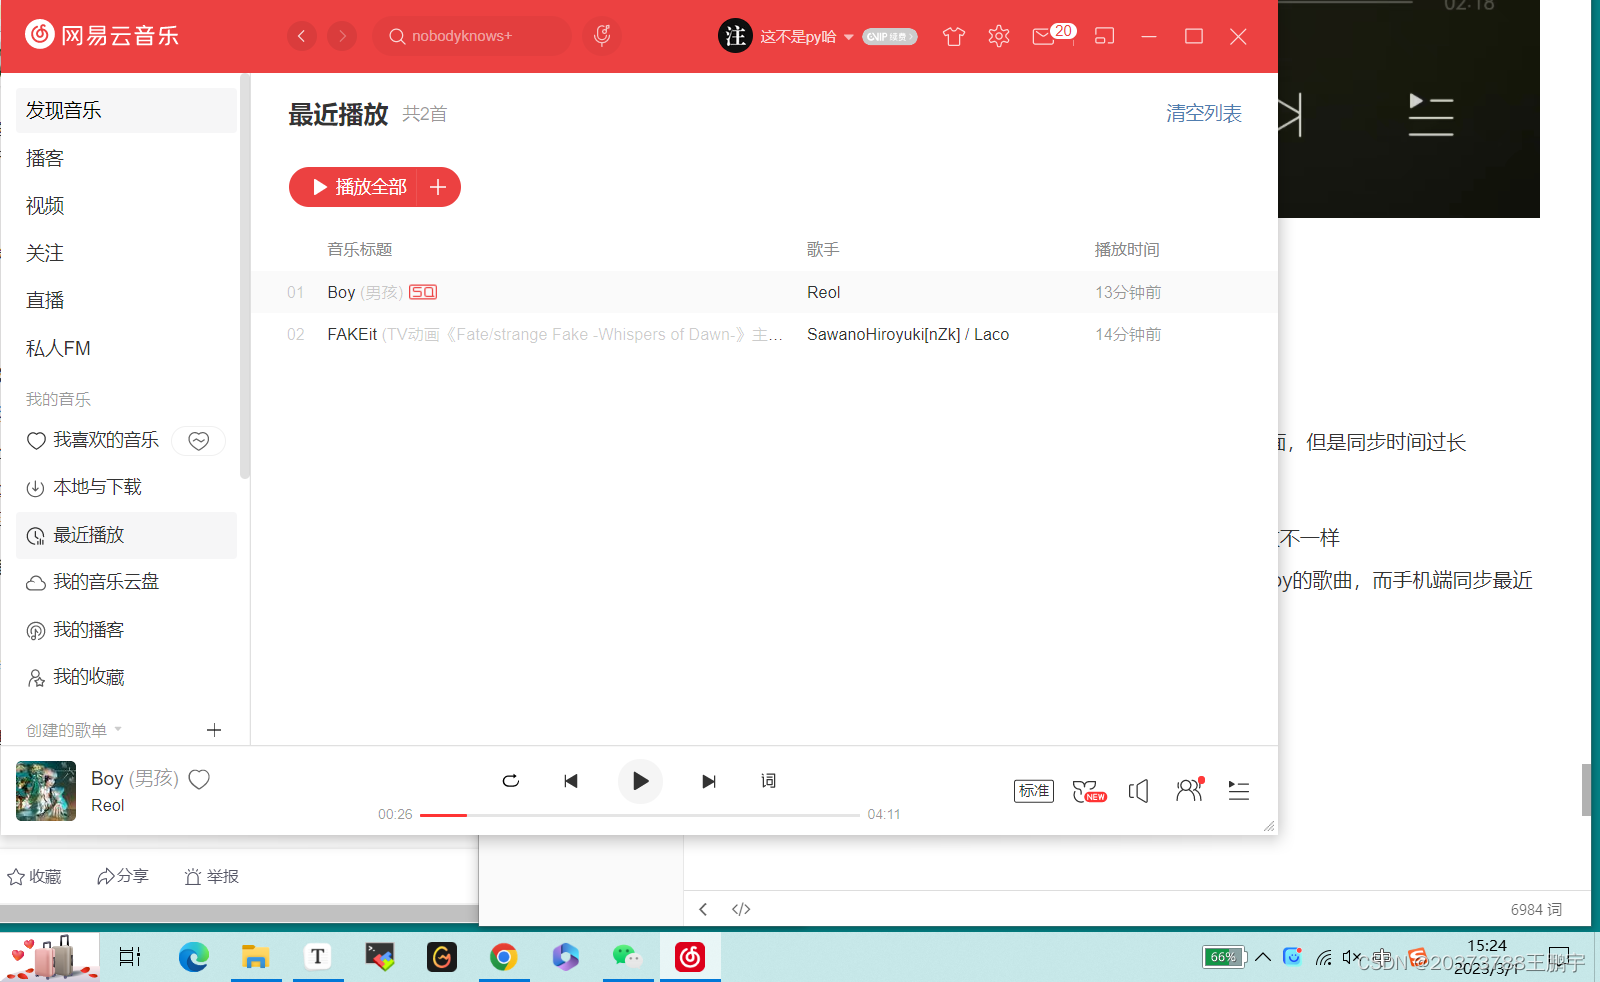
Task: Open sound effects icon with NEW badge
Action: 1089,791
